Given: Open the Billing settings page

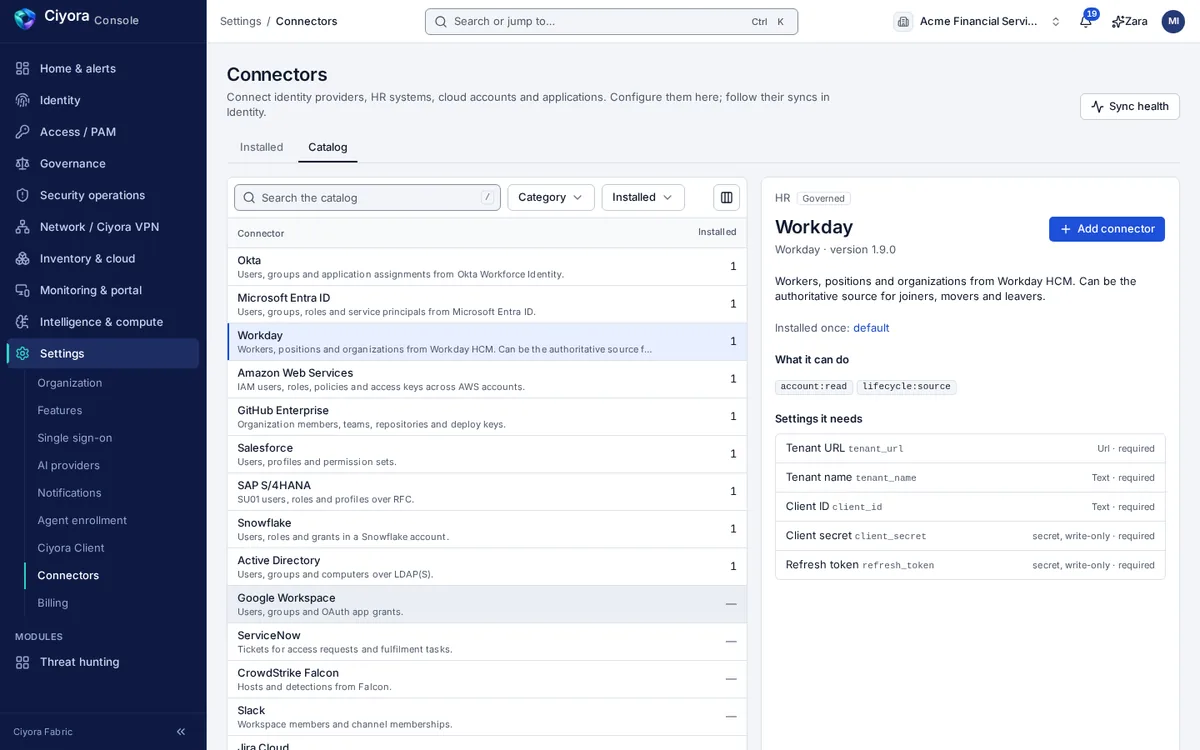Looking at the screenshot, I should [x=53, y=603].
